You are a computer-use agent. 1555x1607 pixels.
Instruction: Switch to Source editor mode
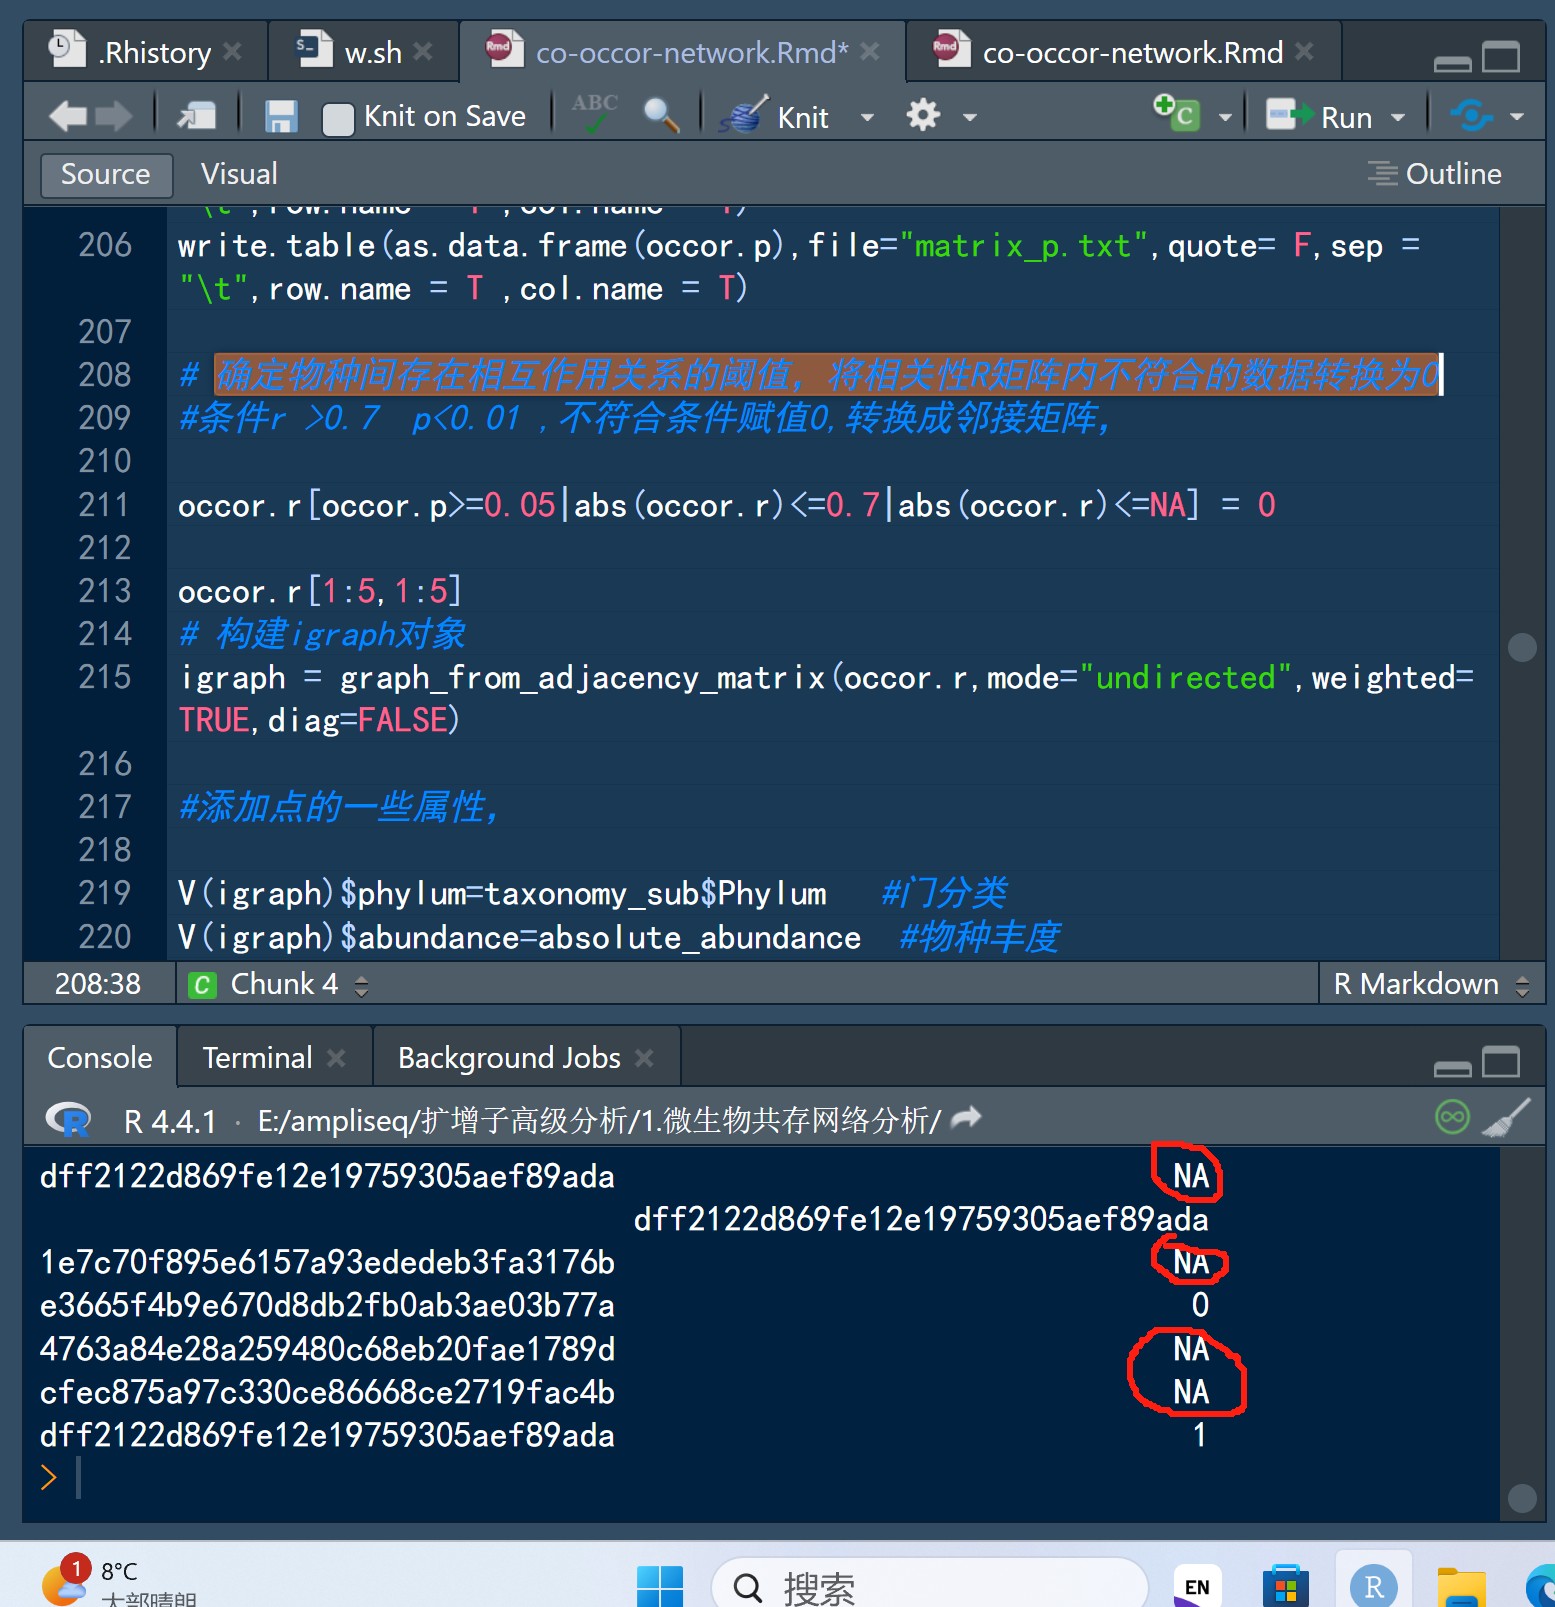106,174
